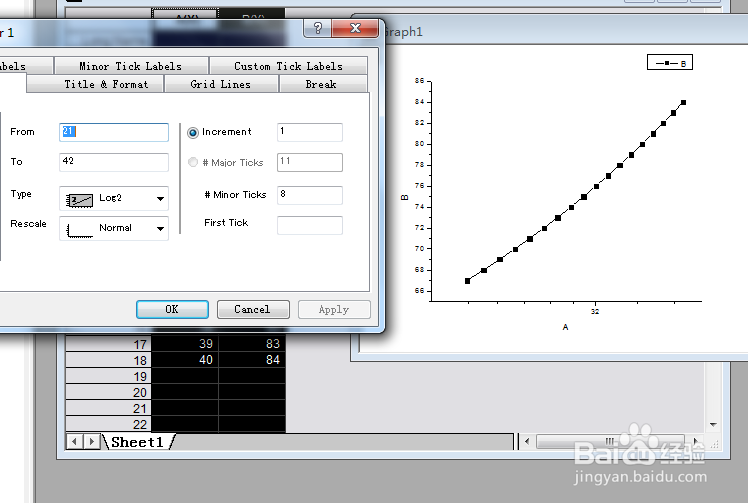This screenshot has width=748, height=503.
Task: Click the First Tick input field
Action: (310, 225)
